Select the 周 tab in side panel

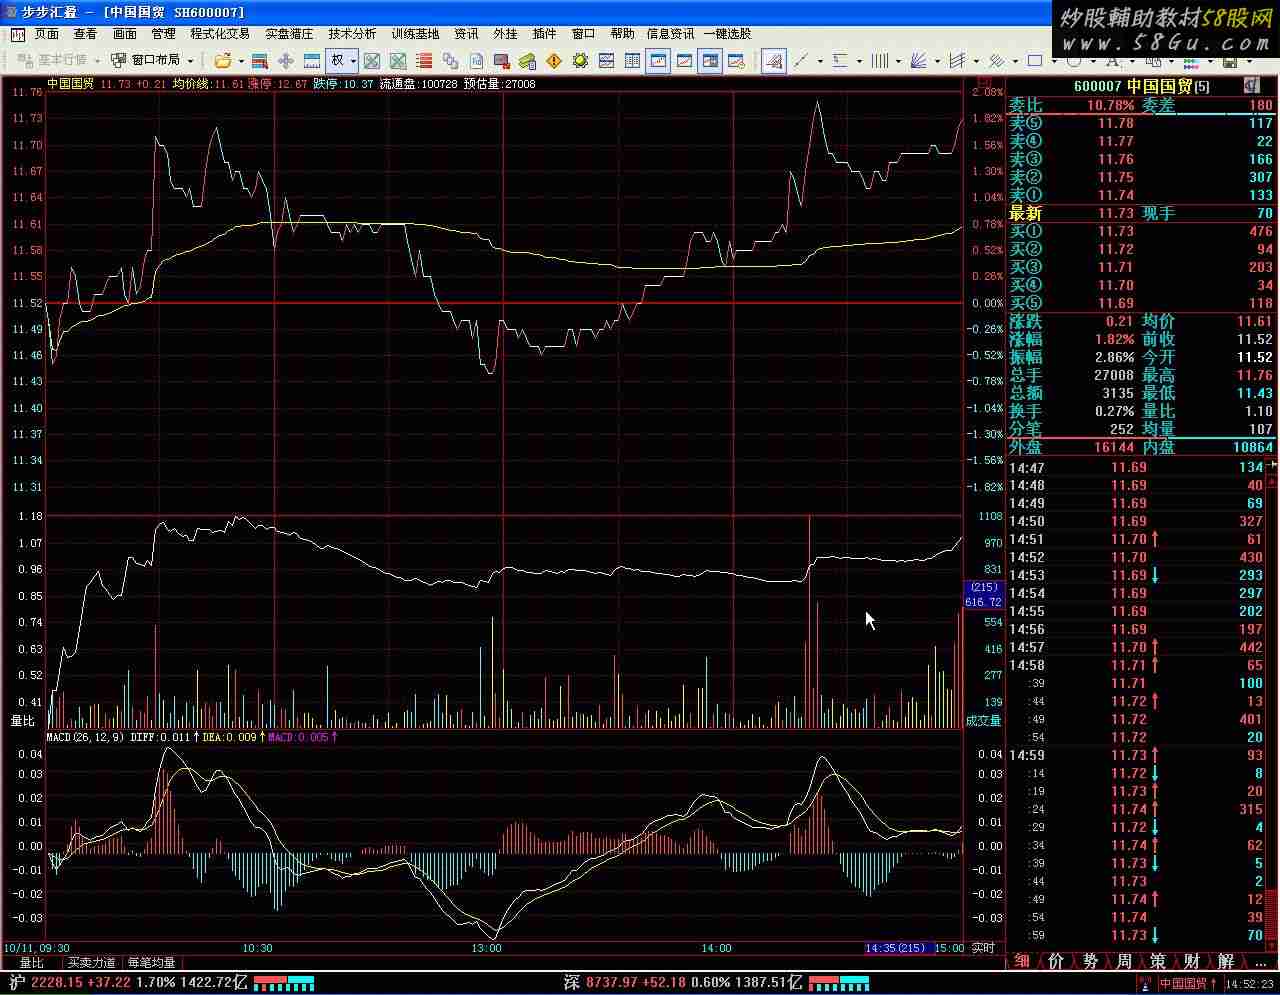point(1124,961)
